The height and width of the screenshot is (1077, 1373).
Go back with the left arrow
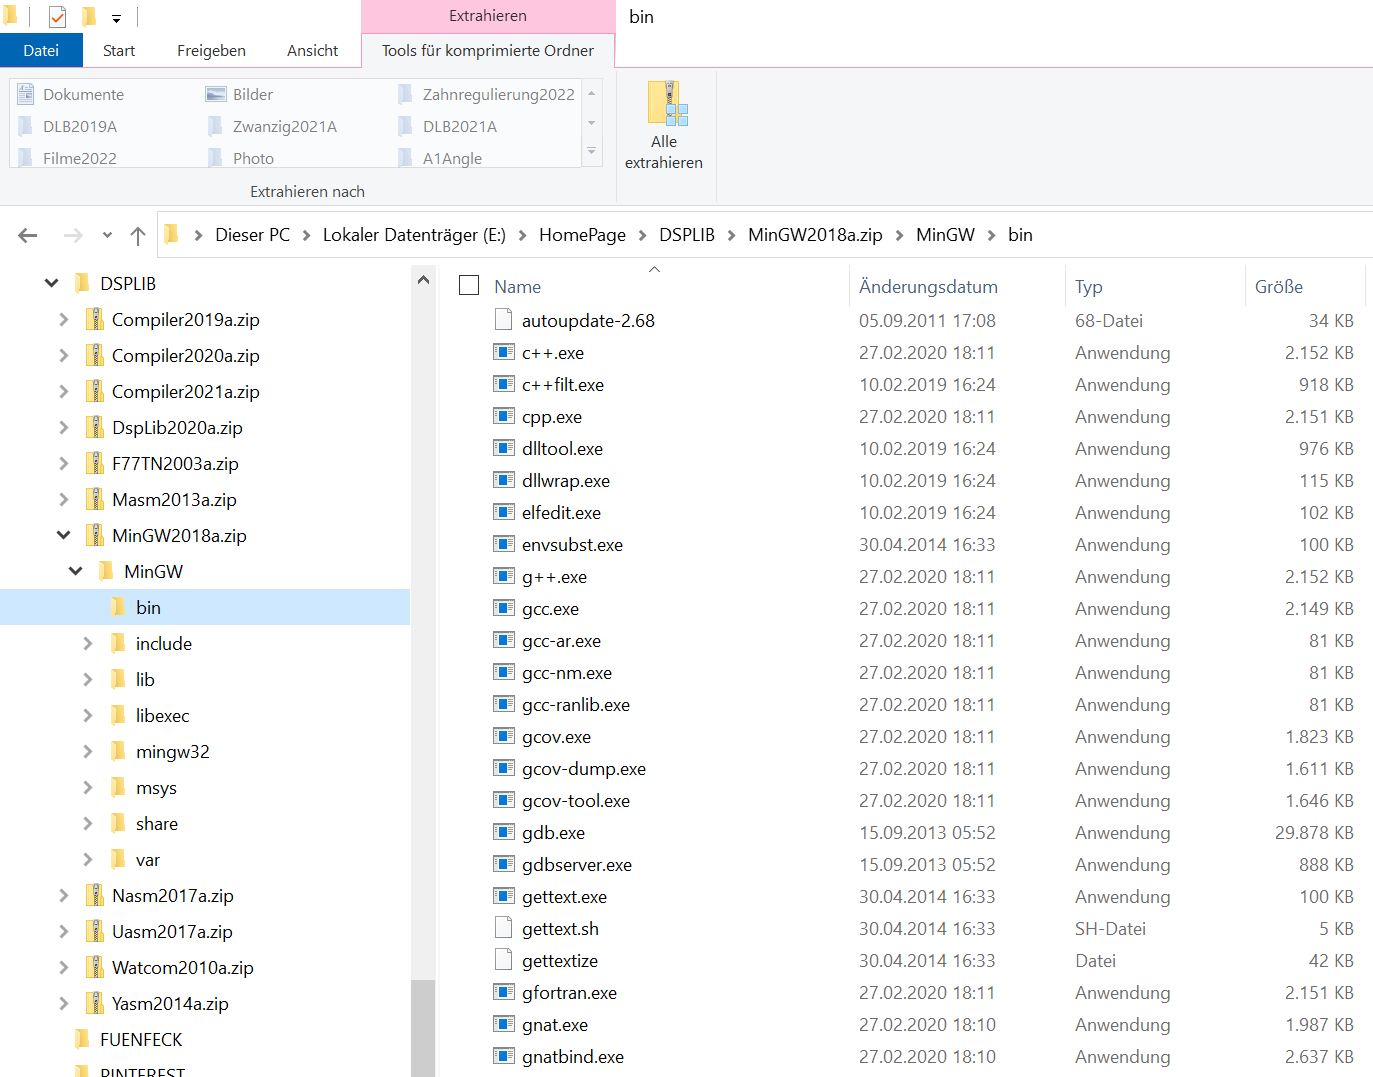[28, 235]
